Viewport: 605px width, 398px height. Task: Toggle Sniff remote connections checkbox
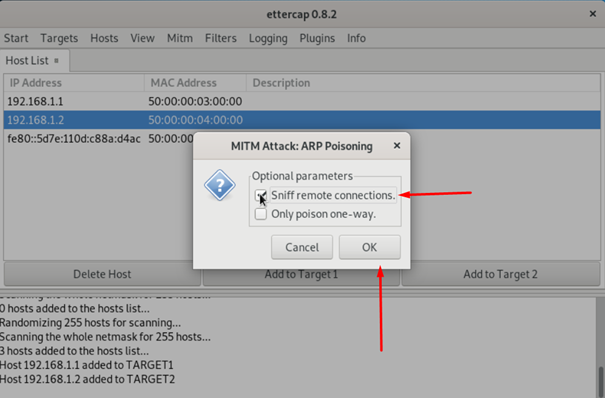coord(261,195)
